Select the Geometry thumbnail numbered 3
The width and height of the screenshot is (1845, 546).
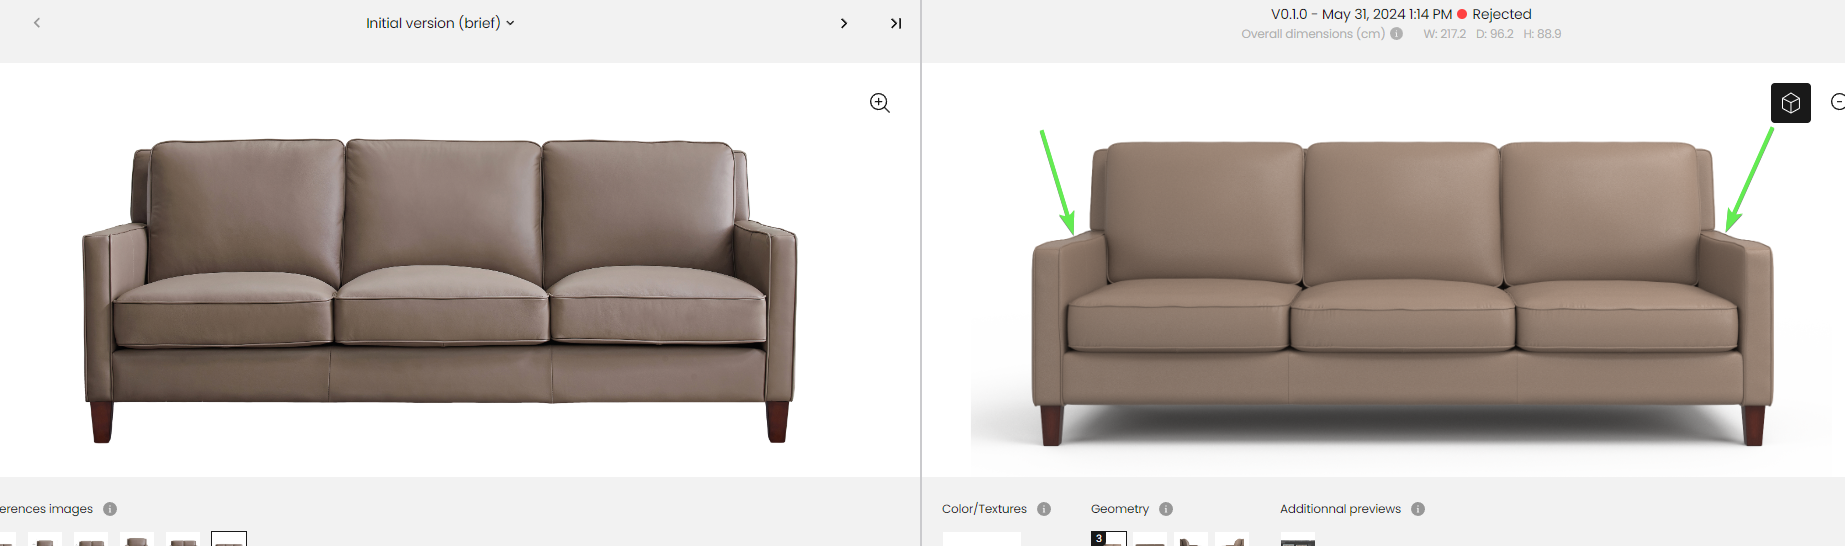pyautogui.click(x=1109, y=539)
